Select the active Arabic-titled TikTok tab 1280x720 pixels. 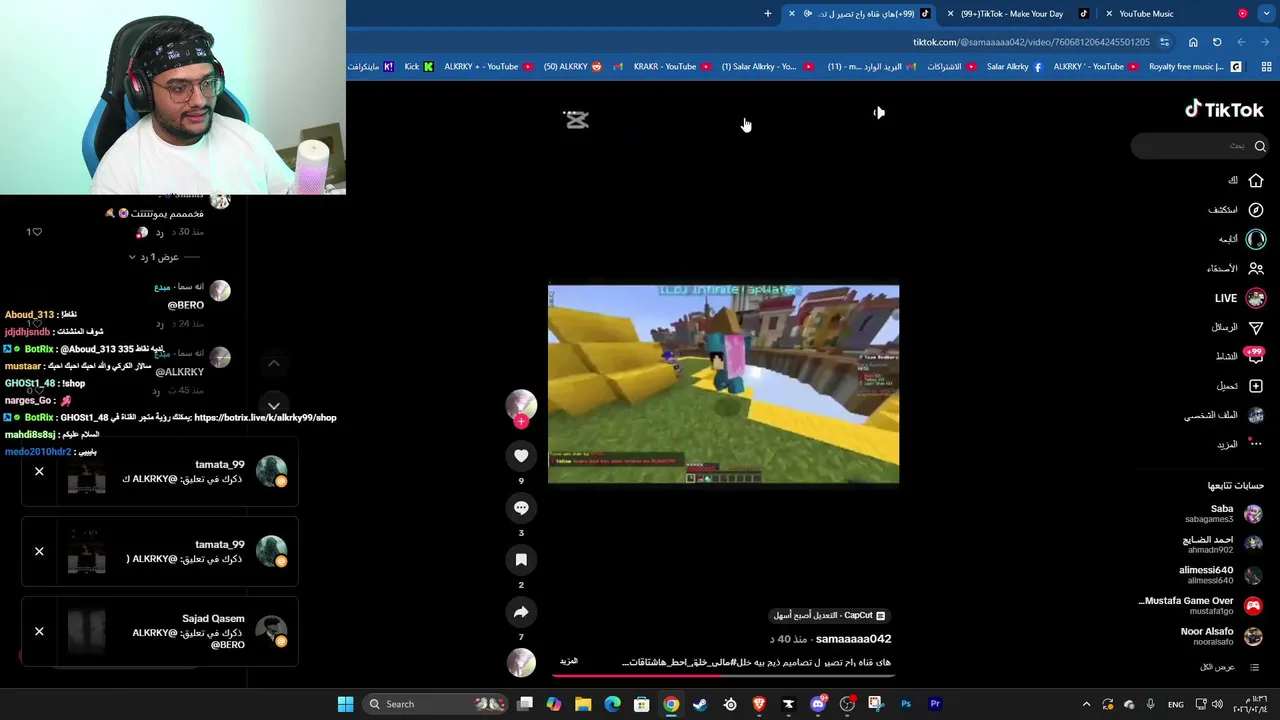point(860,14)
